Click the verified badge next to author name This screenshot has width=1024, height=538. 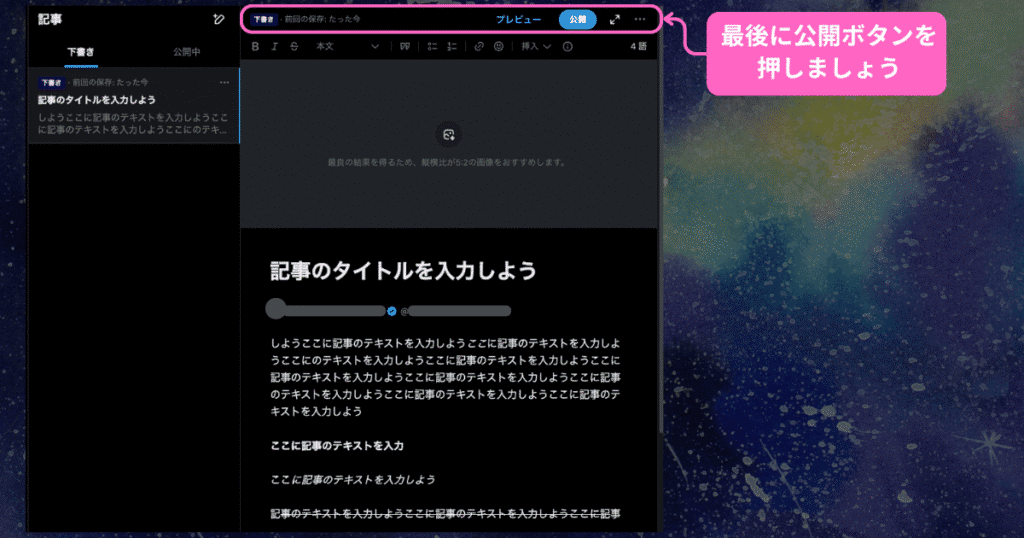[392, 311]
